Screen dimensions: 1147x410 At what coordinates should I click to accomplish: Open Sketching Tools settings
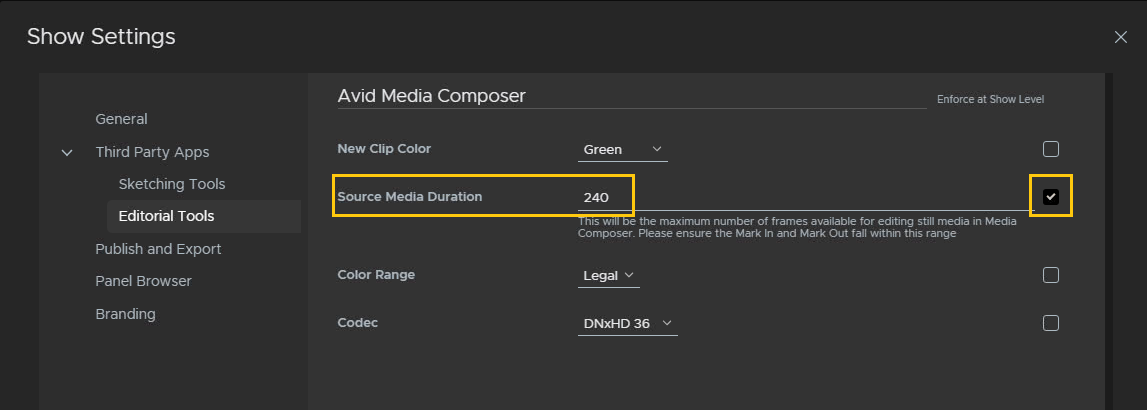[x=172, y=184]
